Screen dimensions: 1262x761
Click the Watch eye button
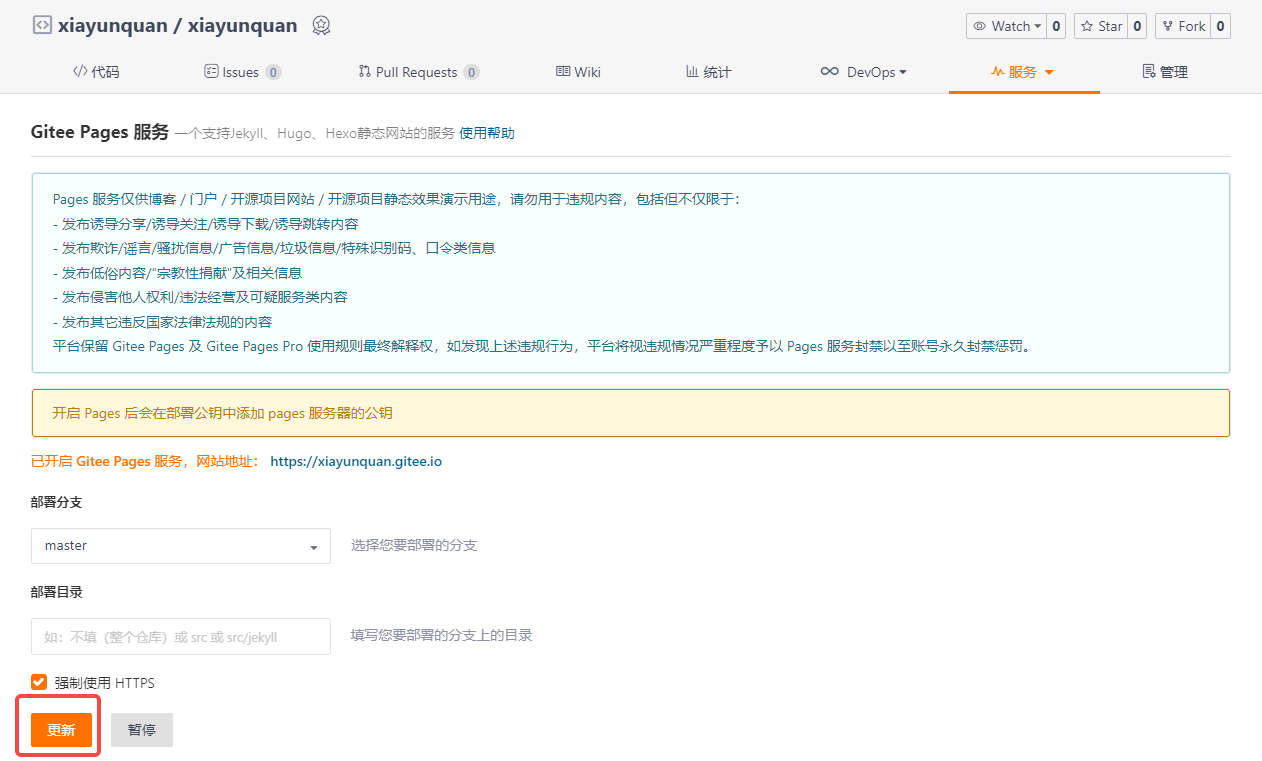pos(1006,26)
